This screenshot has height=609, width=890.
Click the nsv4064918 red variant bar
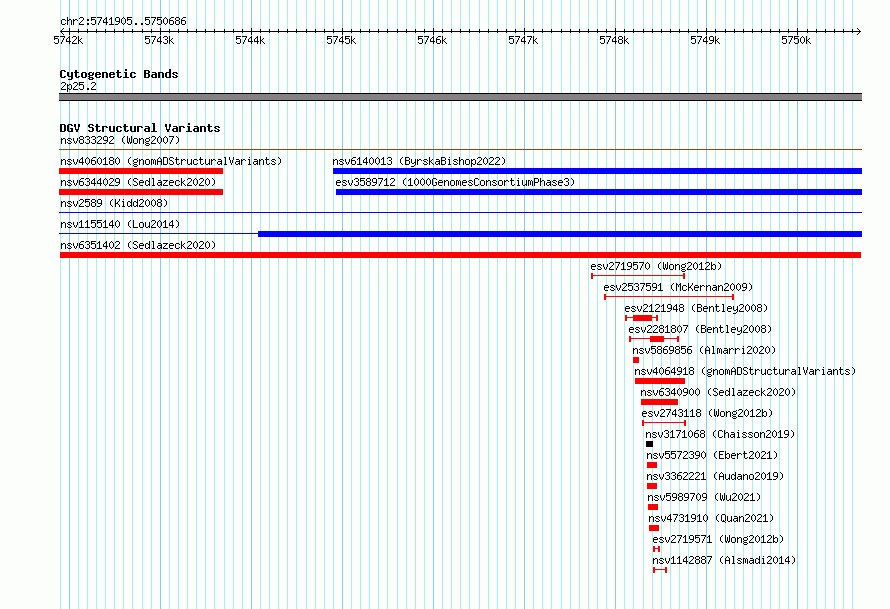coord(660,381)
